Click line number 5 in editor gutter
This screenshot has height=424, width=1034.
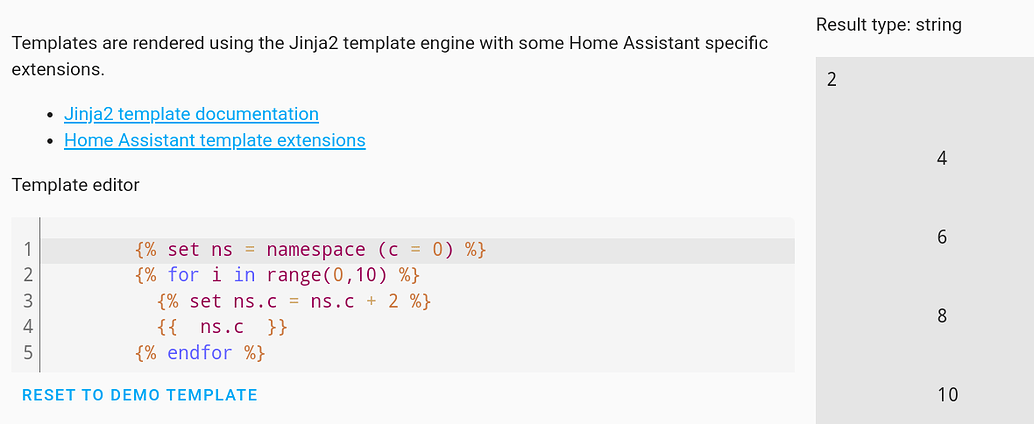pyautogui.click(x=27, y=353)
